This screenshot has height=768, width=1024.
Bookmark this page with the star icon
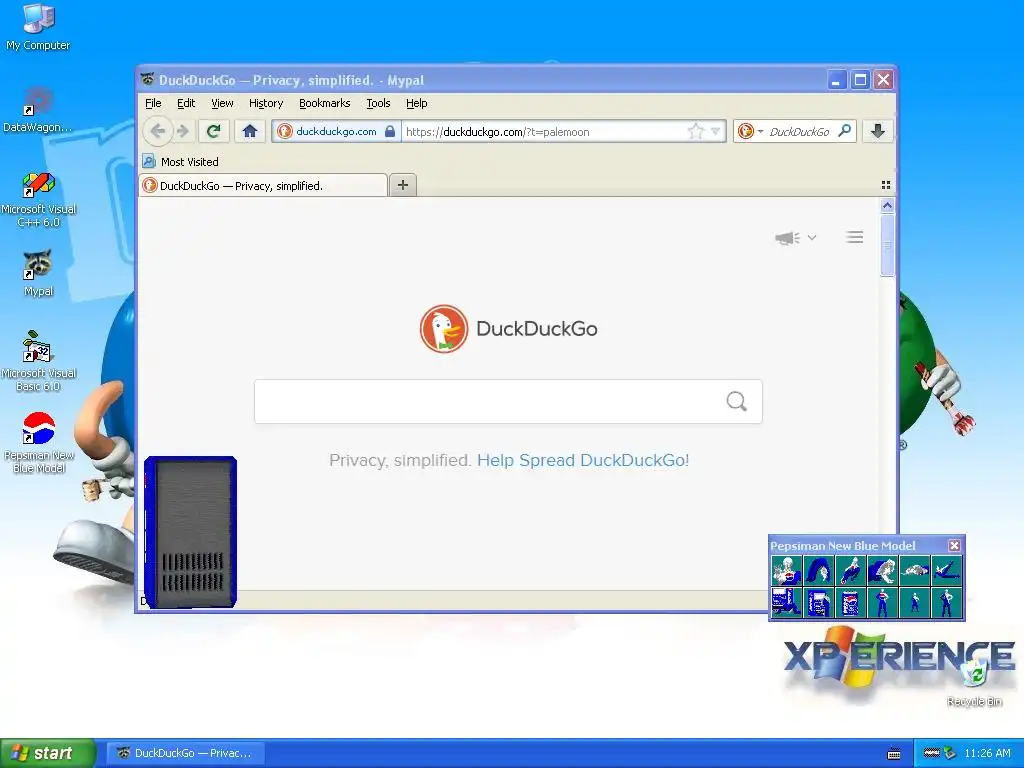696,131
